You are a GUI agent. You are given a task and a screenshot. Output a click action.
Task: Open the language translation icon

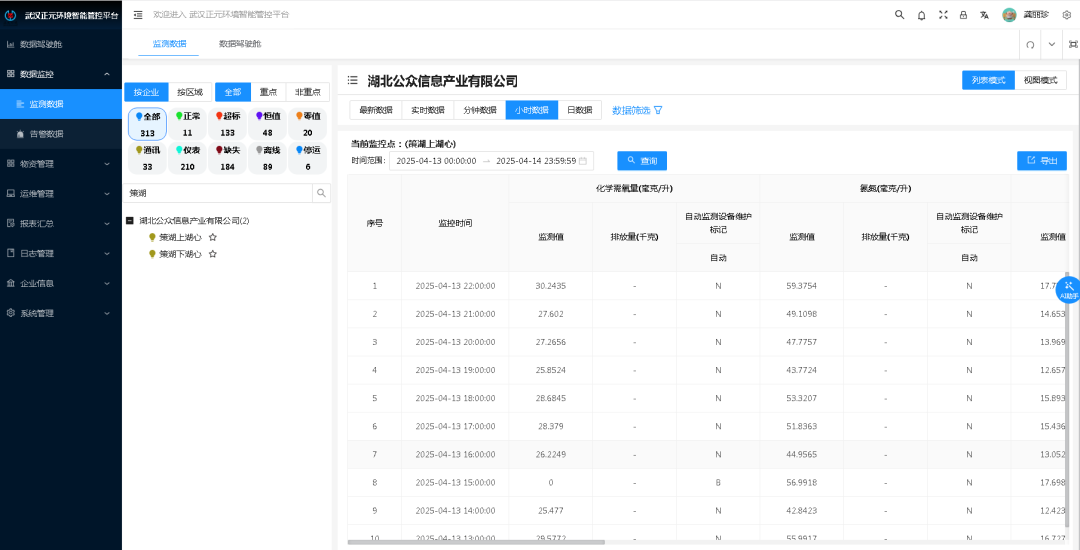tap(985, 15)
